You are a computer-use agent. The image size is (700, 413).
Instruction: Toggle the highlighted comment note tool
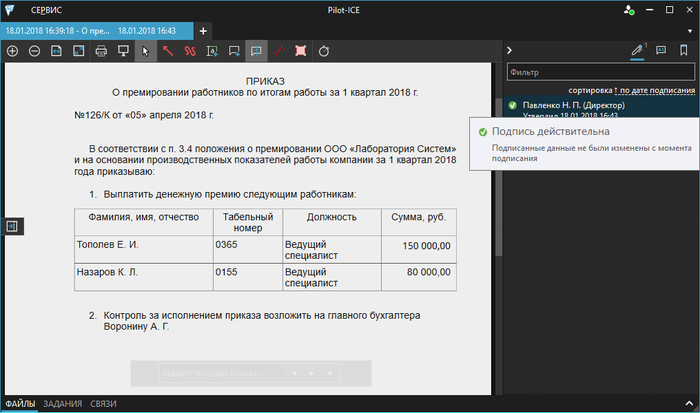tap(256, 50)
